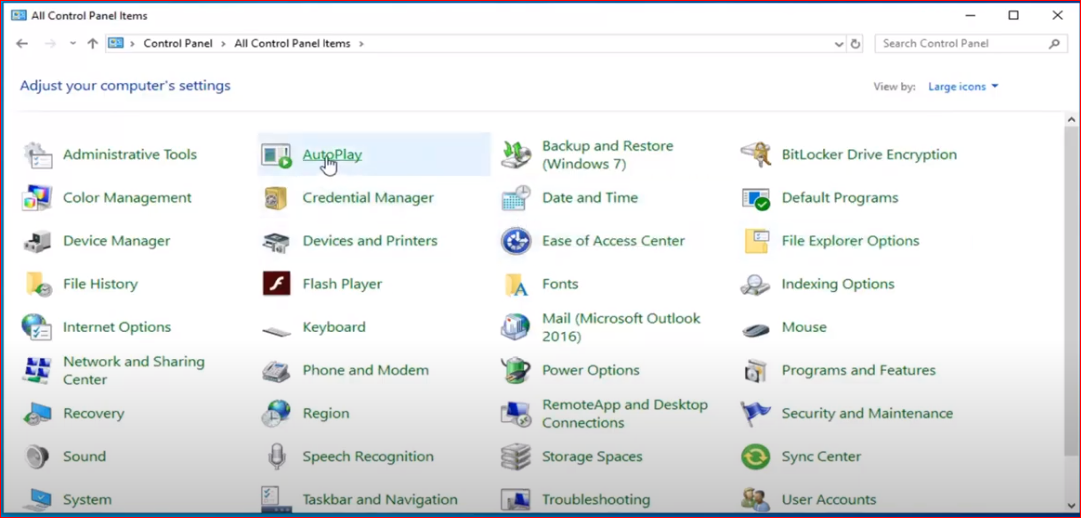Open the Programs and Features link
1081x518 pixels.
[858, 370]
